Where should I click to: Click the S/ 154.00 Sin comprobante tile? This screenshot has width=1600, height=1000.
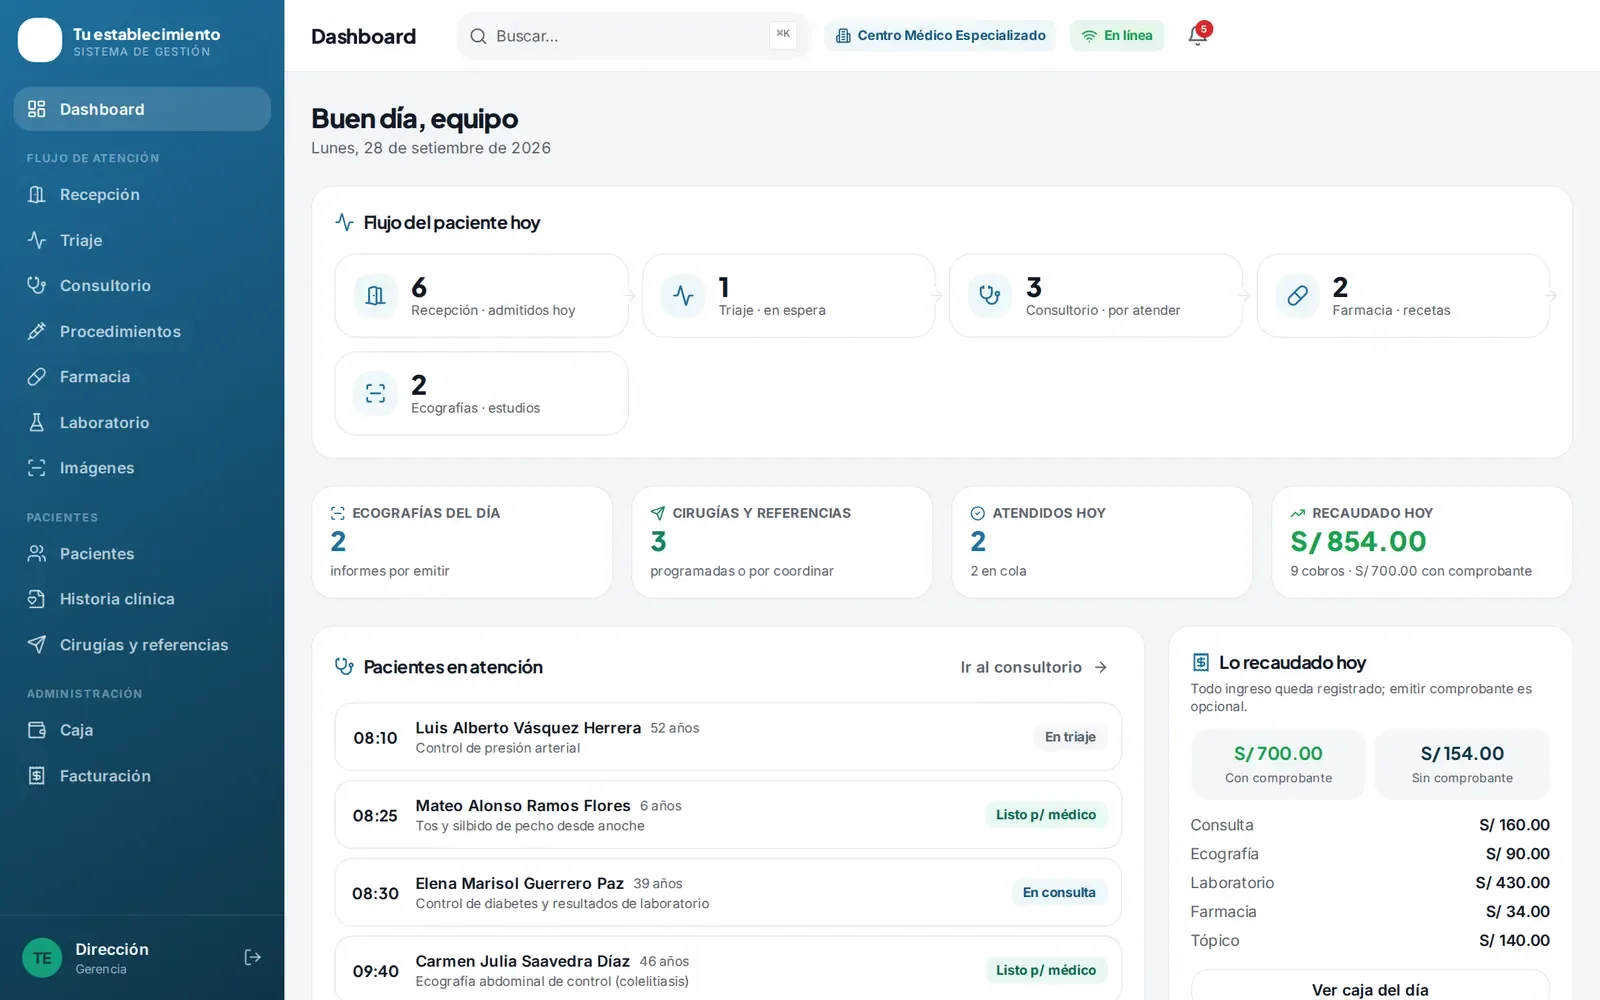[x=1462, y=764]
